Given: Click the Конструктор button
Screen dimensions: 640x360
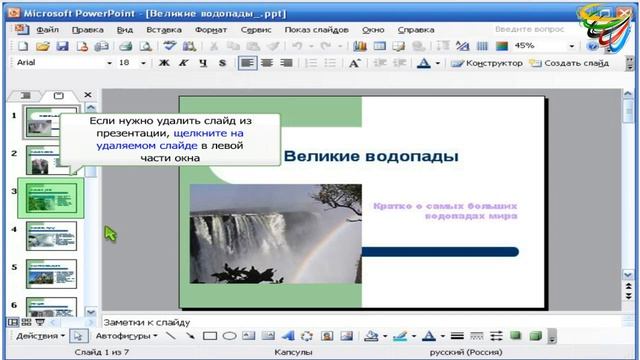Looking at the screenshot, I should (487, 63).
